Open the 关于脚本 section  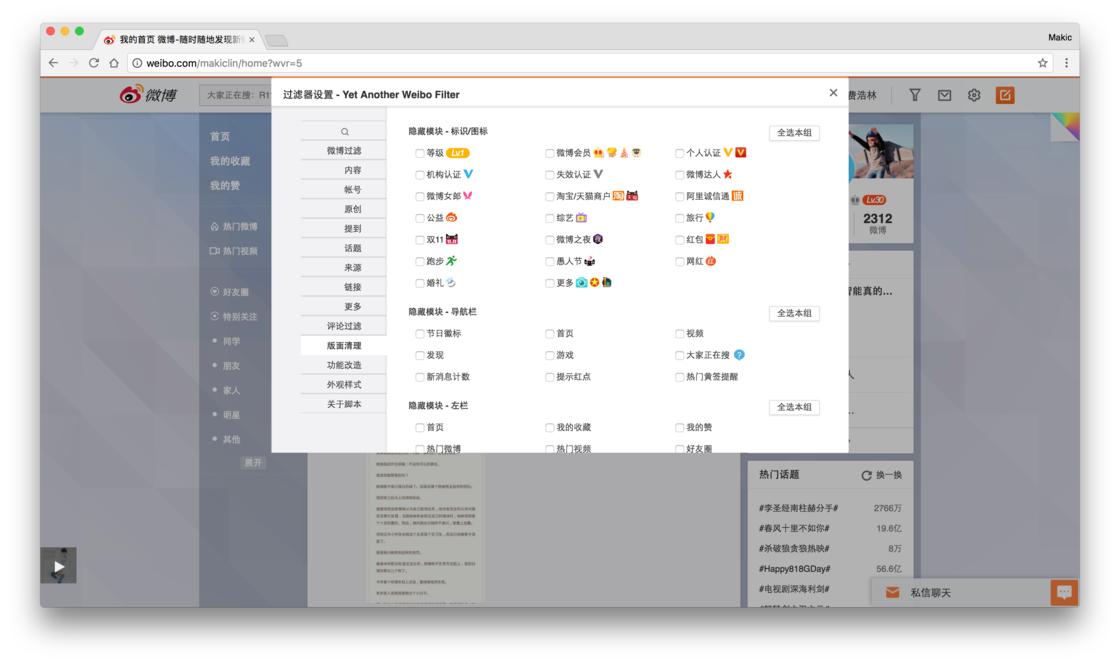click(344, 404)
